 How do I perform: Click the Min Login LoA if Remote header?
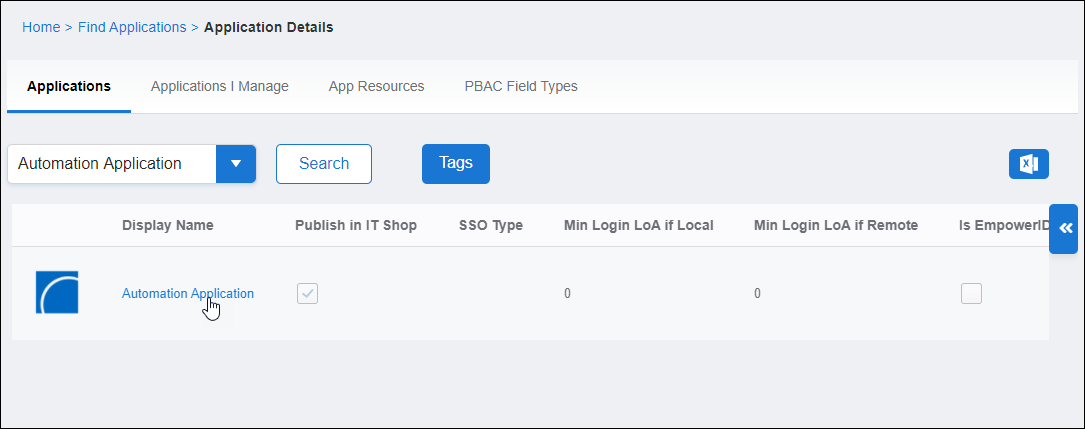[x=835, y=225]
